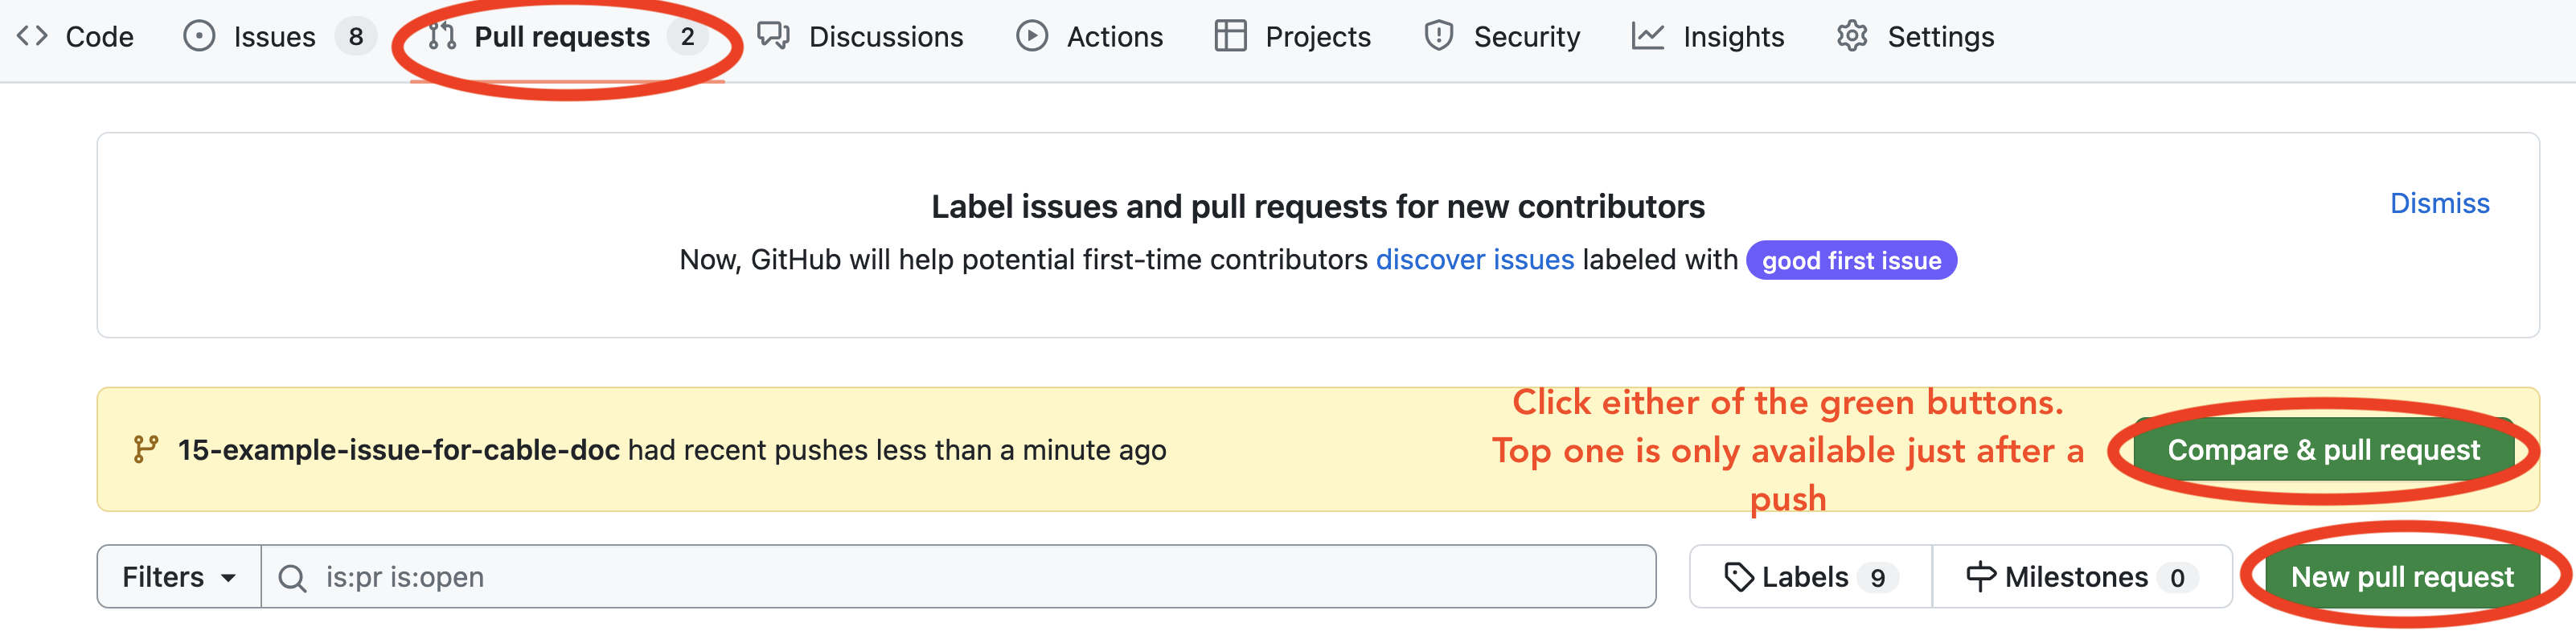Click the Code brackets icon
Screen dimensions: 2576x635
pyautogui.click(x=32, y=36)
